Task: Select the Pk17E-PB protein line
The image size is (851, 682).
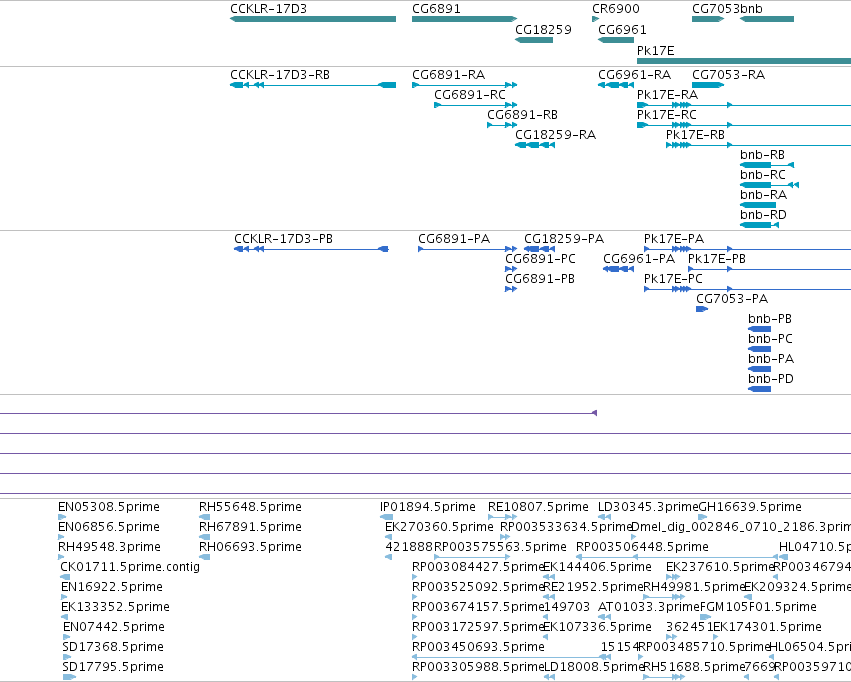Action: point(770,269)
